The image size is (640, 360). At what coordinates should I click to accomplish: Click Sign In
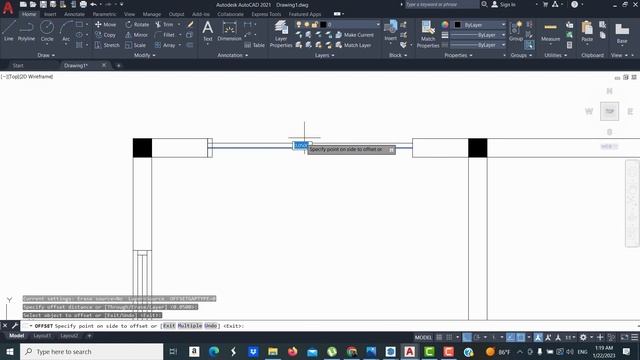(503, 4)
